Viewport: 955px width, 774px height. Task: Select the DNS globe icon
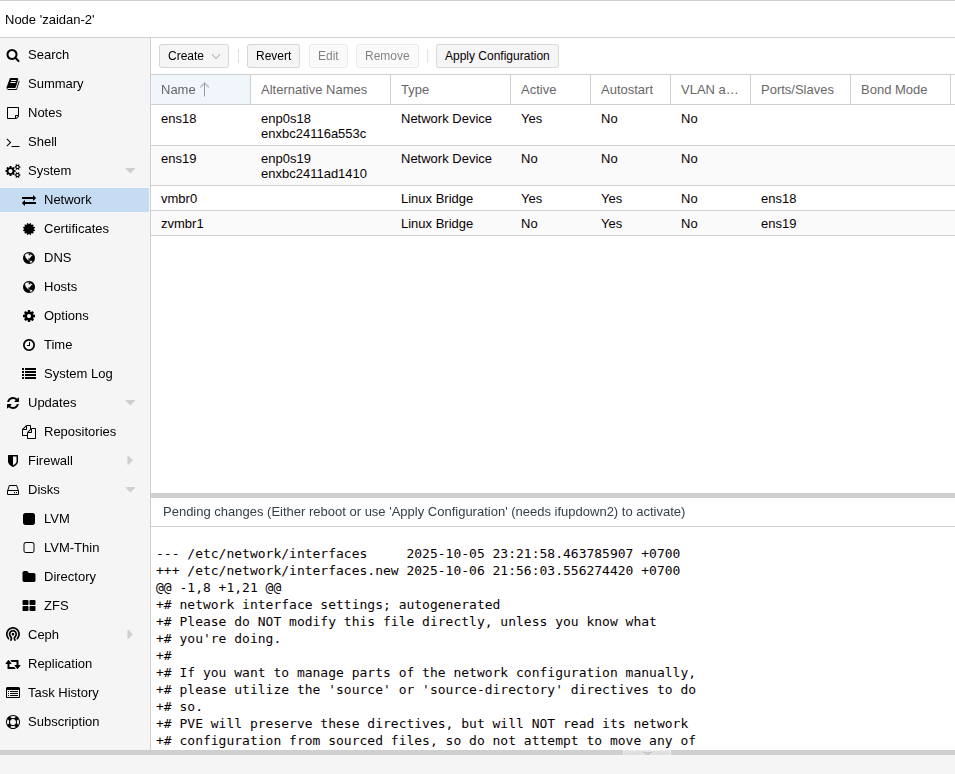tap(29, 258)
